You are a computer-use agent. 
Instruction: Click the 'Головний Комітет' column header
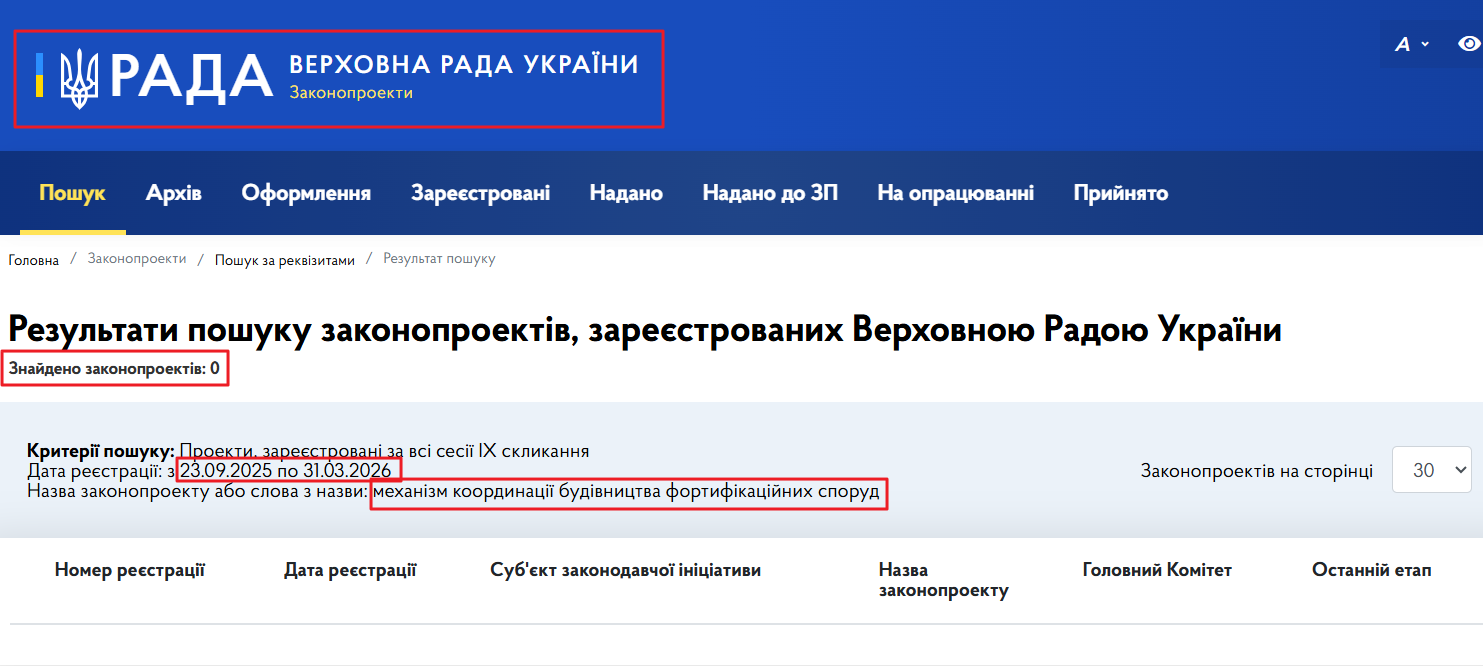(x=1157, y=570)
